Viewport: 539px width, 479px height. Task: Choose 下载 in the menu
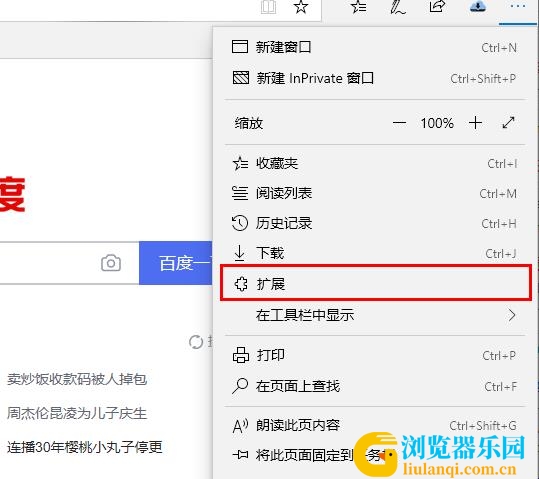click(375, 253)
